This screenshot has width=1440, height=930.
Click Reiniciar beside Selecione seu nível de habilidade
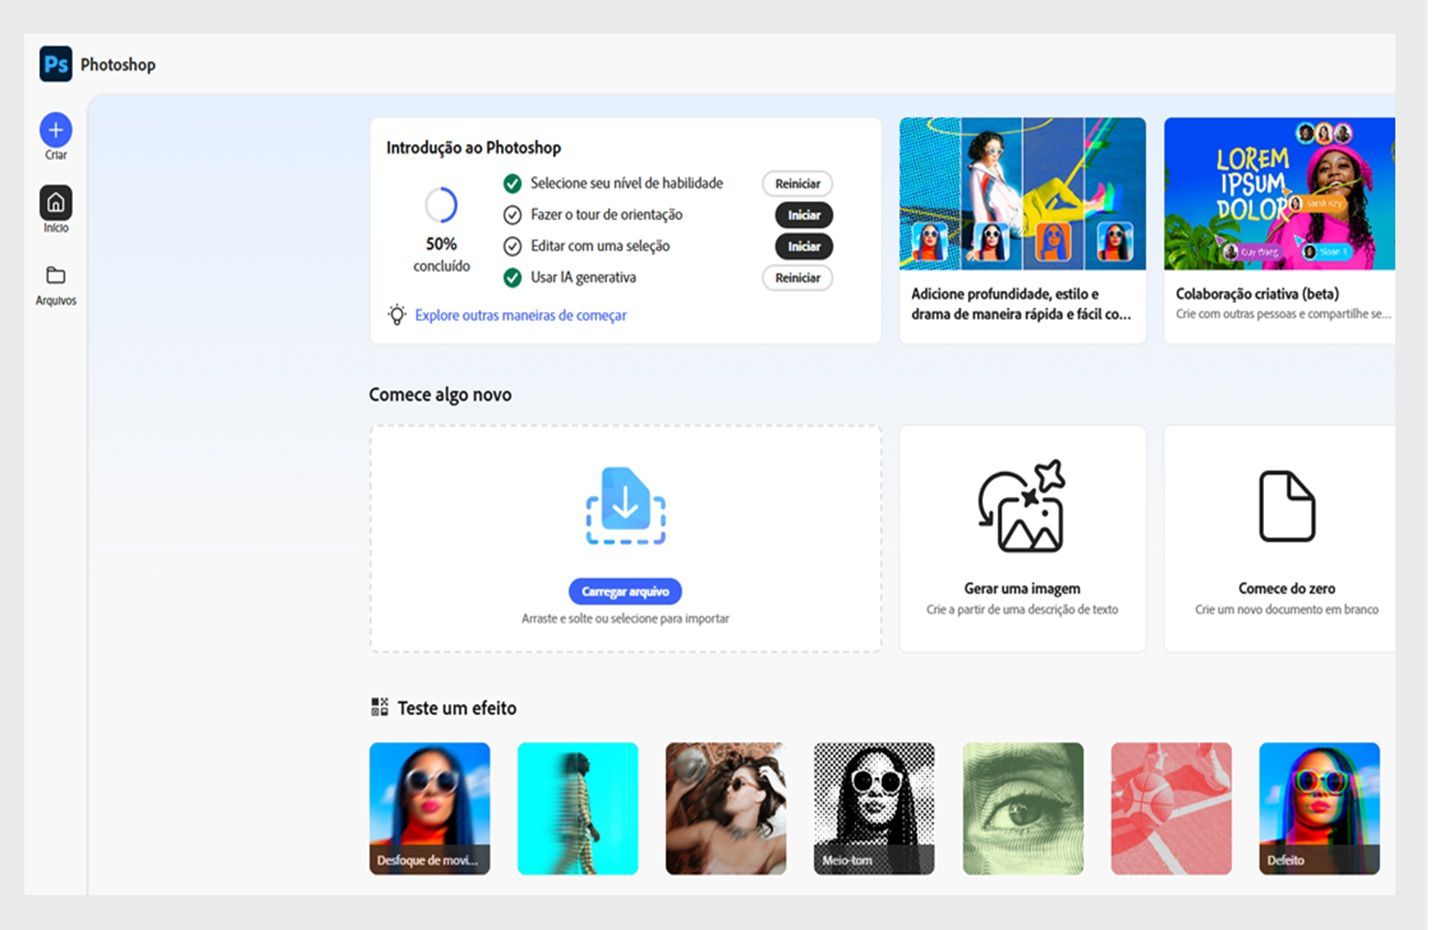tap(797, 184)
